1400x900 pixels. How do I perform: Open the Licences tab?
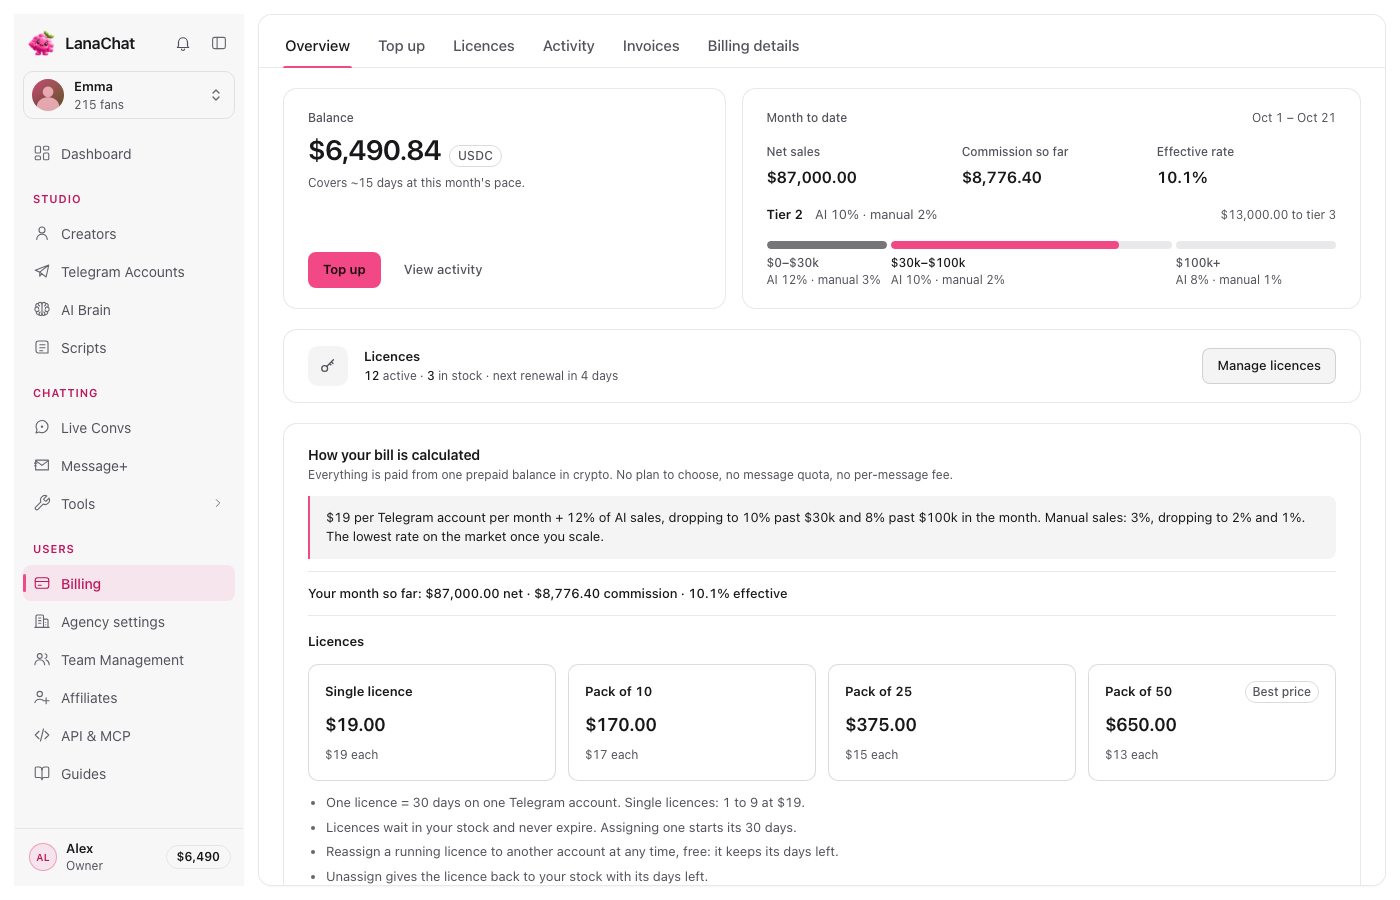click(x=484, y=46)
